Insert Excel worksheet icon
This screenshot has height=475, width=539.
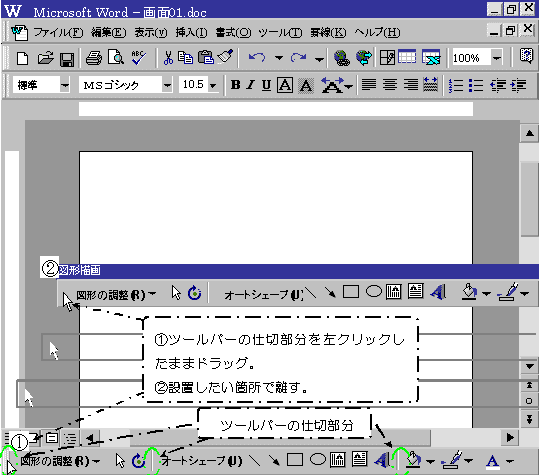pos(431,57)
